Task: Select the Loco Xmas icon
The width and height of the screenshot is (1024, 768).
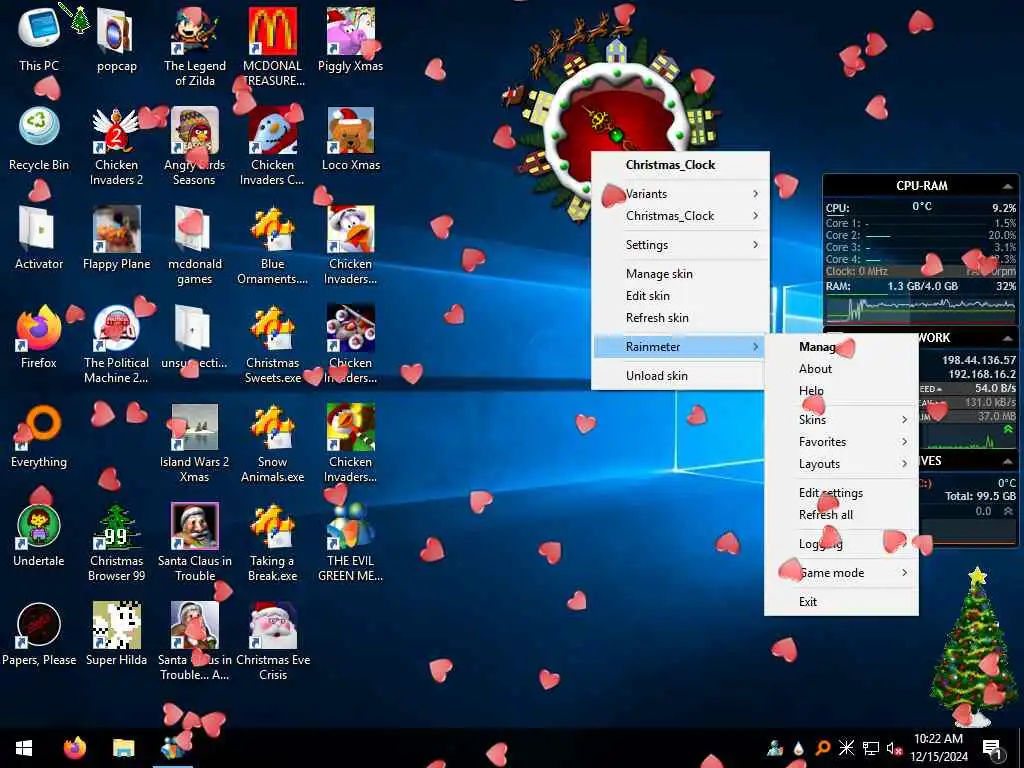Action: (351, 138)
